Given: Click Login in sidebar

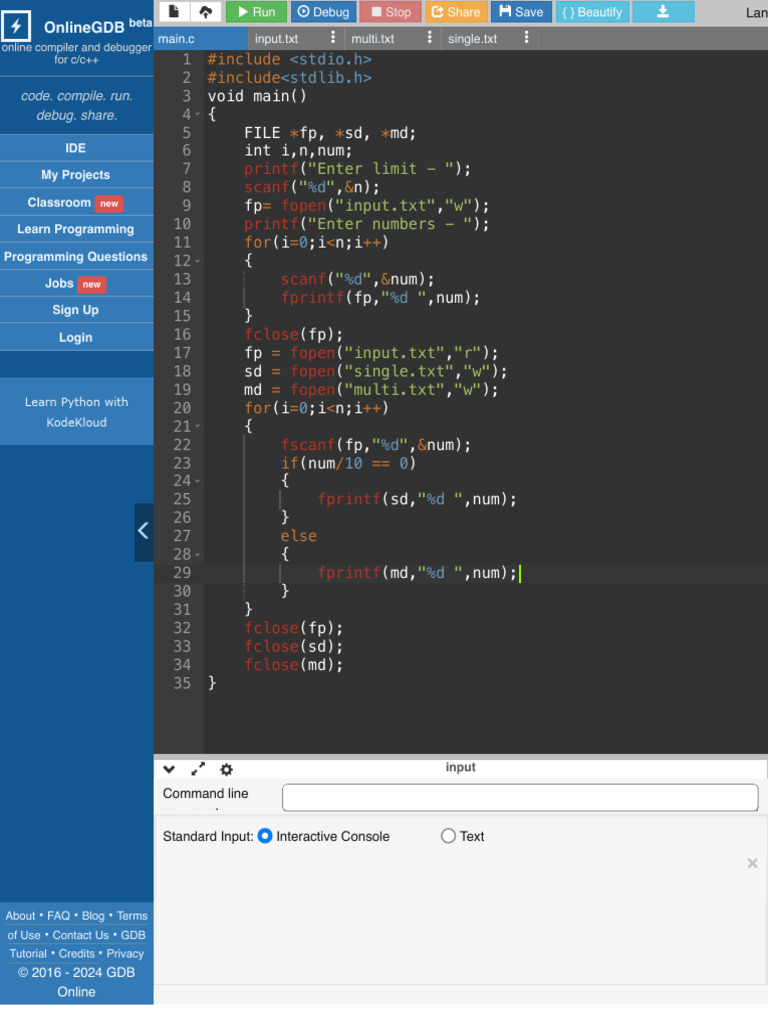Looking at the screenshot, I should pyautogui.click(x=76, y=338).
